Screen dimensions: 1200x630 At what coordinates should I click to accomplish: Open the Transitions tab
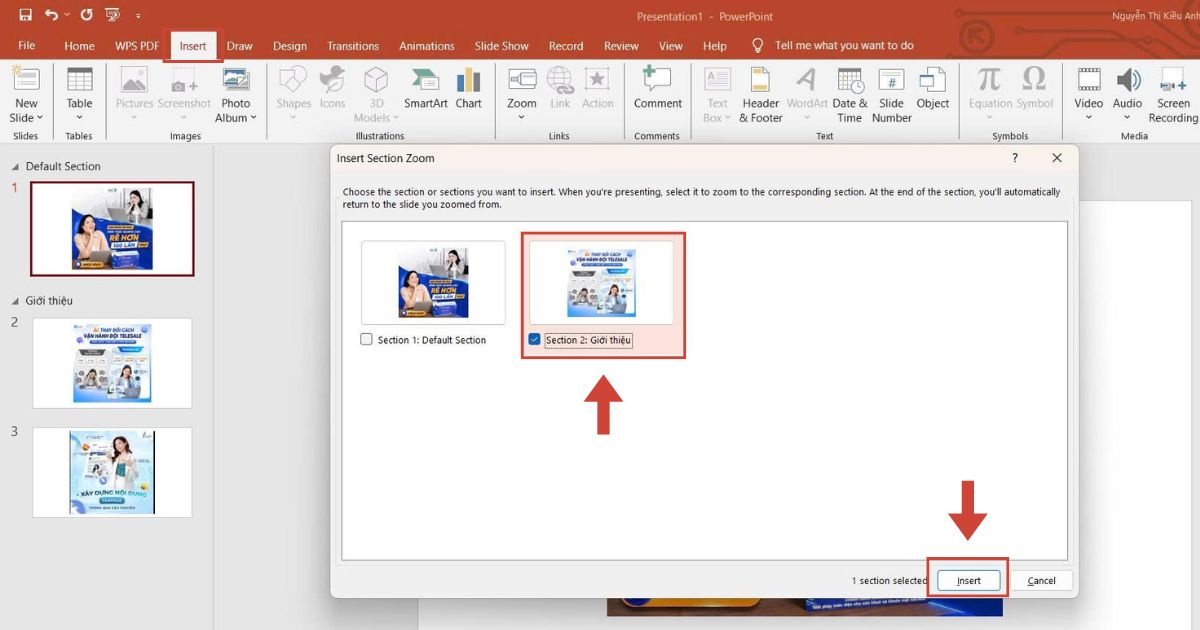(x=353, y=46)
